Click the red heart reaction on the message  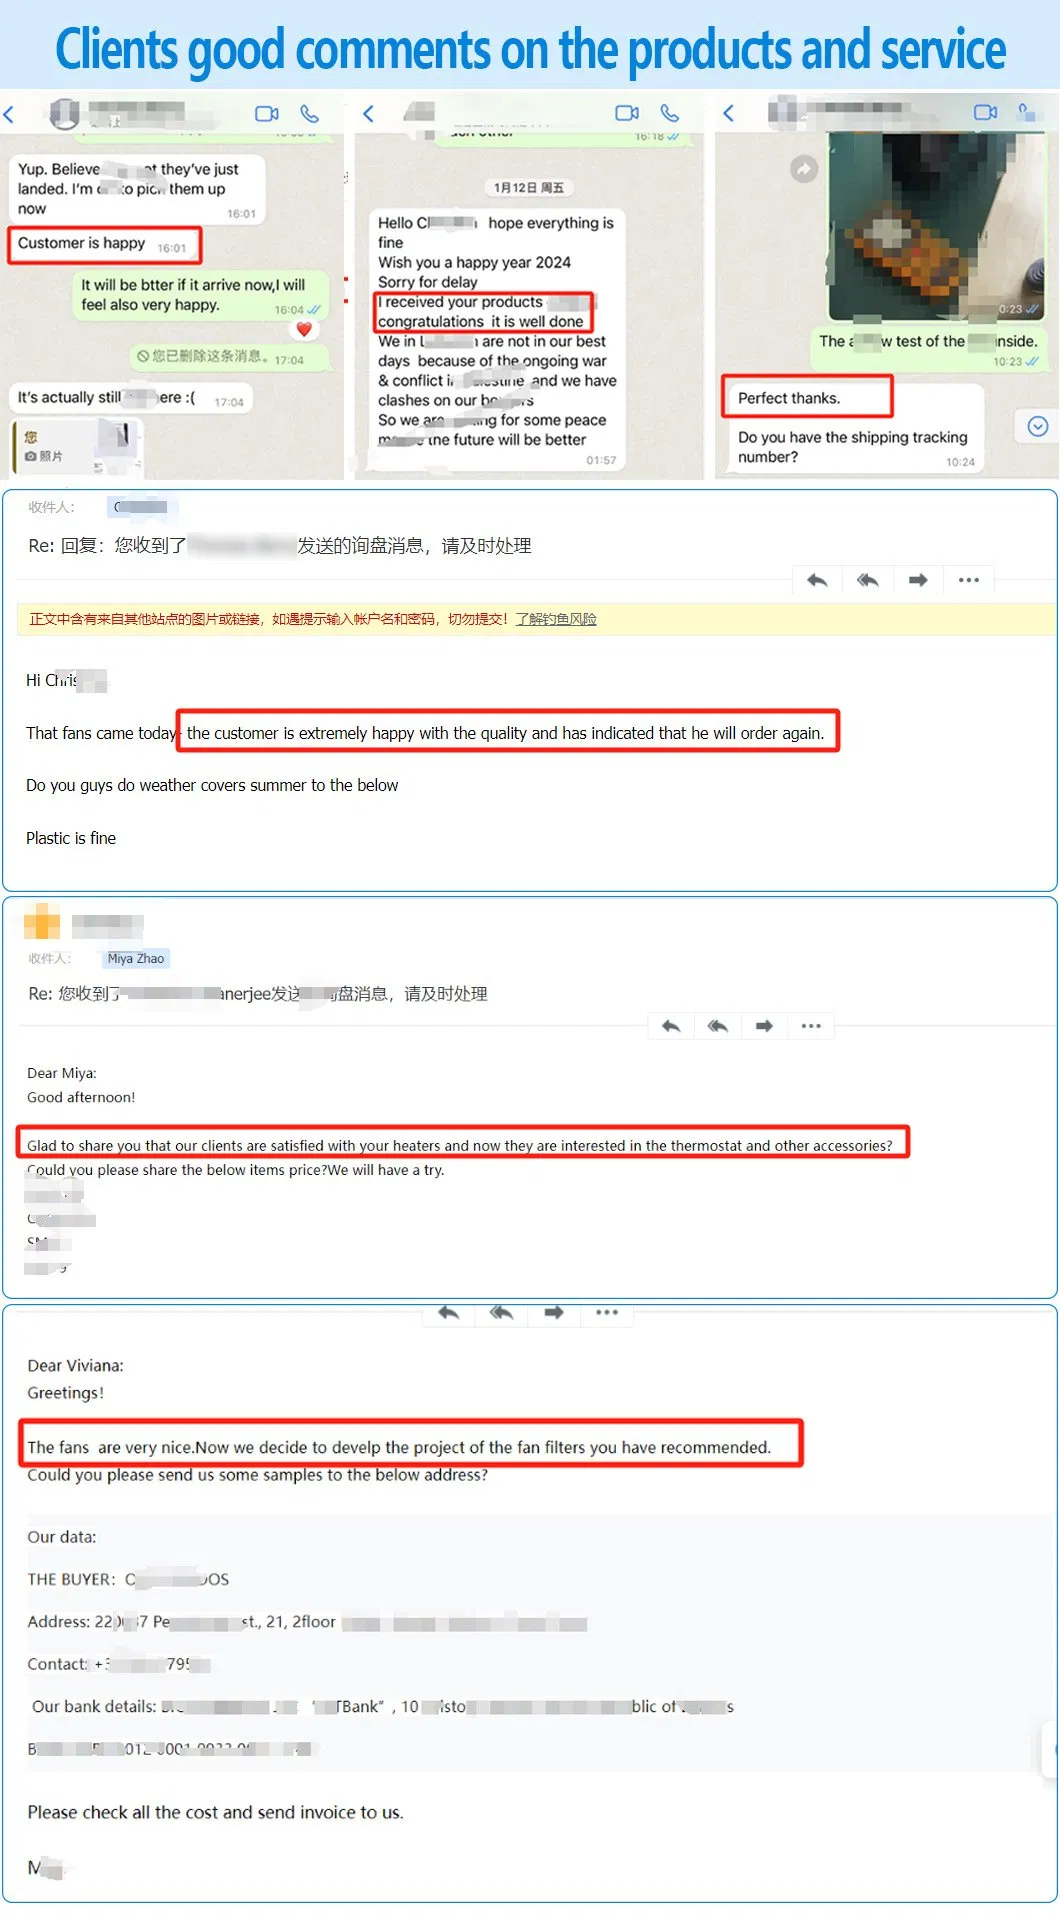point(304,329)
